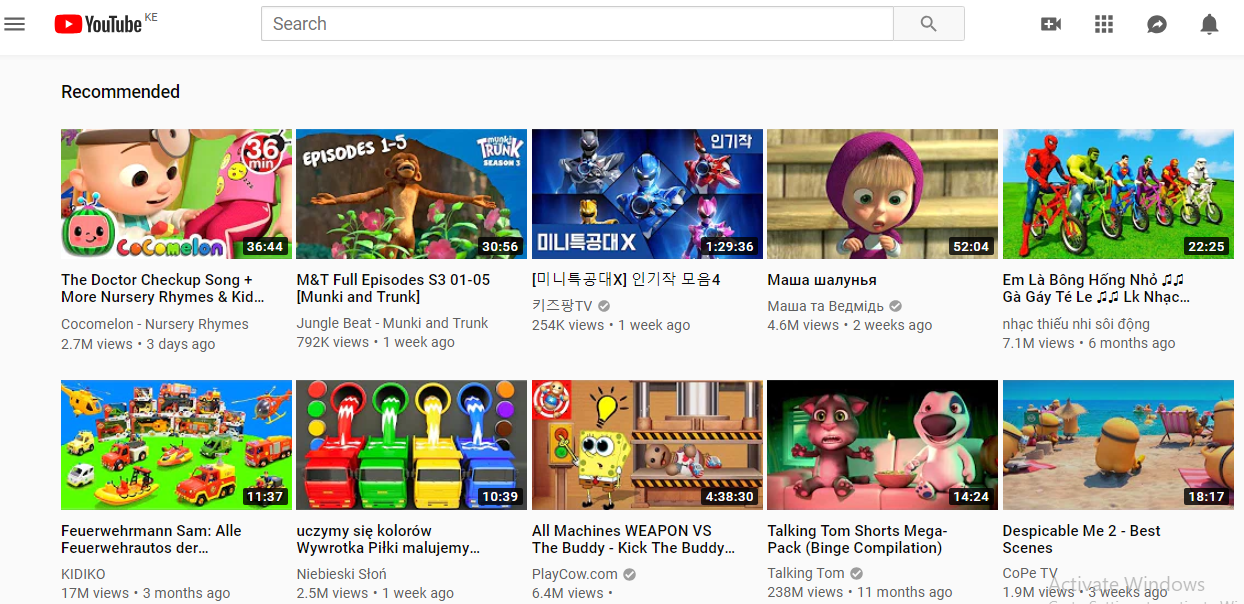
Task: Open channel "Cocomelon - Nursery Rhymes"
Action: (x=155, y=324)
